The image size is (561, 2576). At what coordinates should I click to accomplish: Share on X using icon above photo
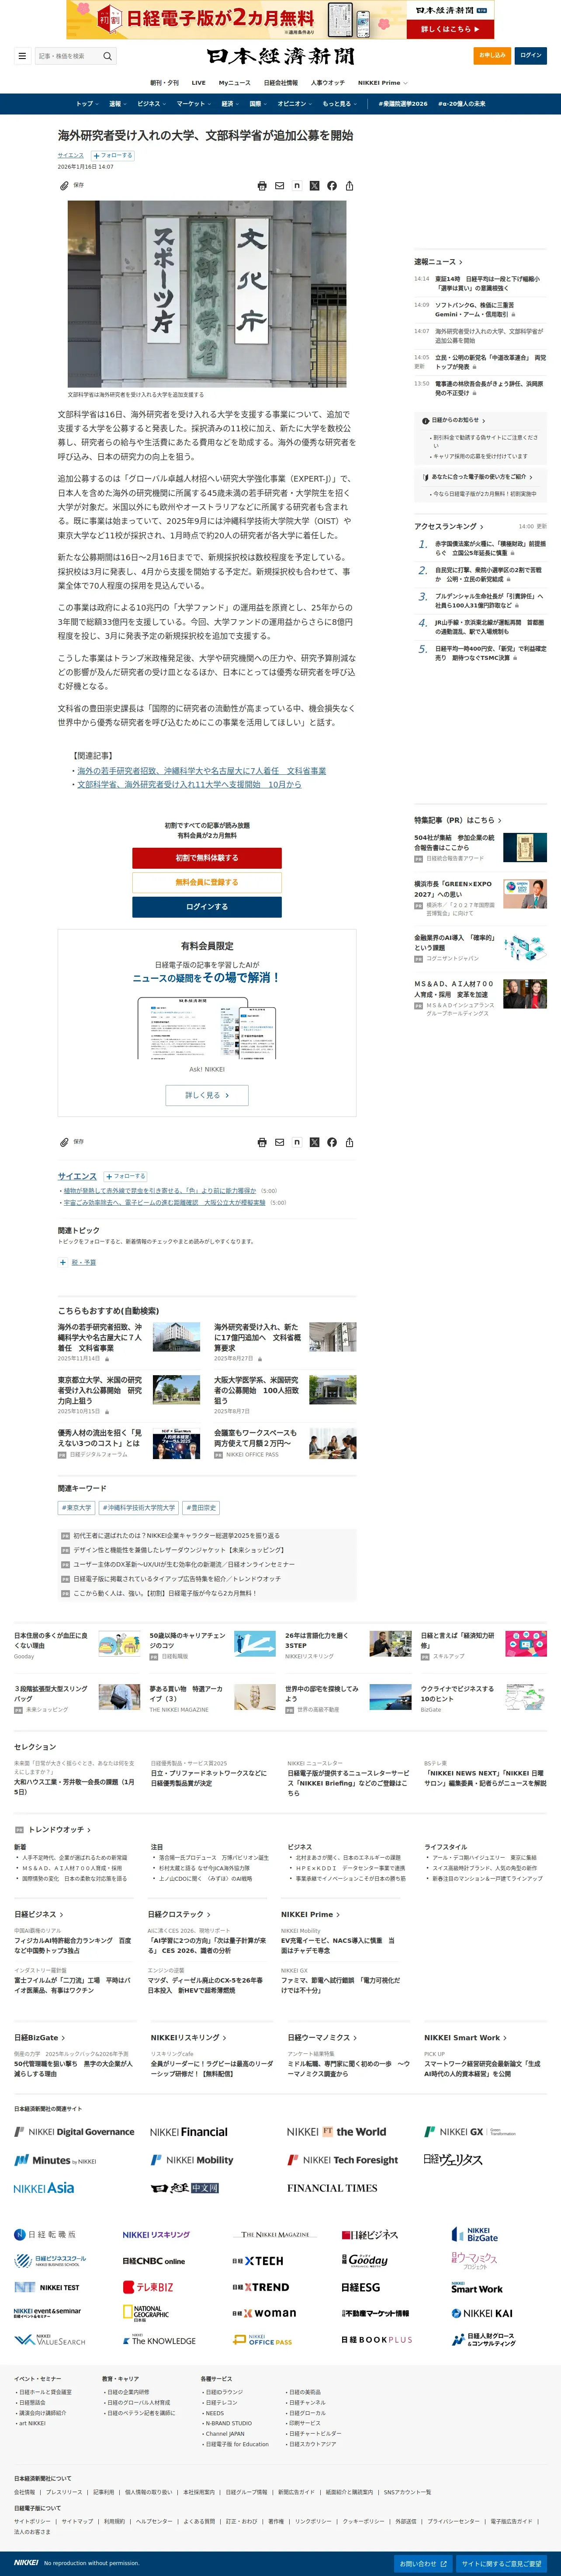[314, 186]
